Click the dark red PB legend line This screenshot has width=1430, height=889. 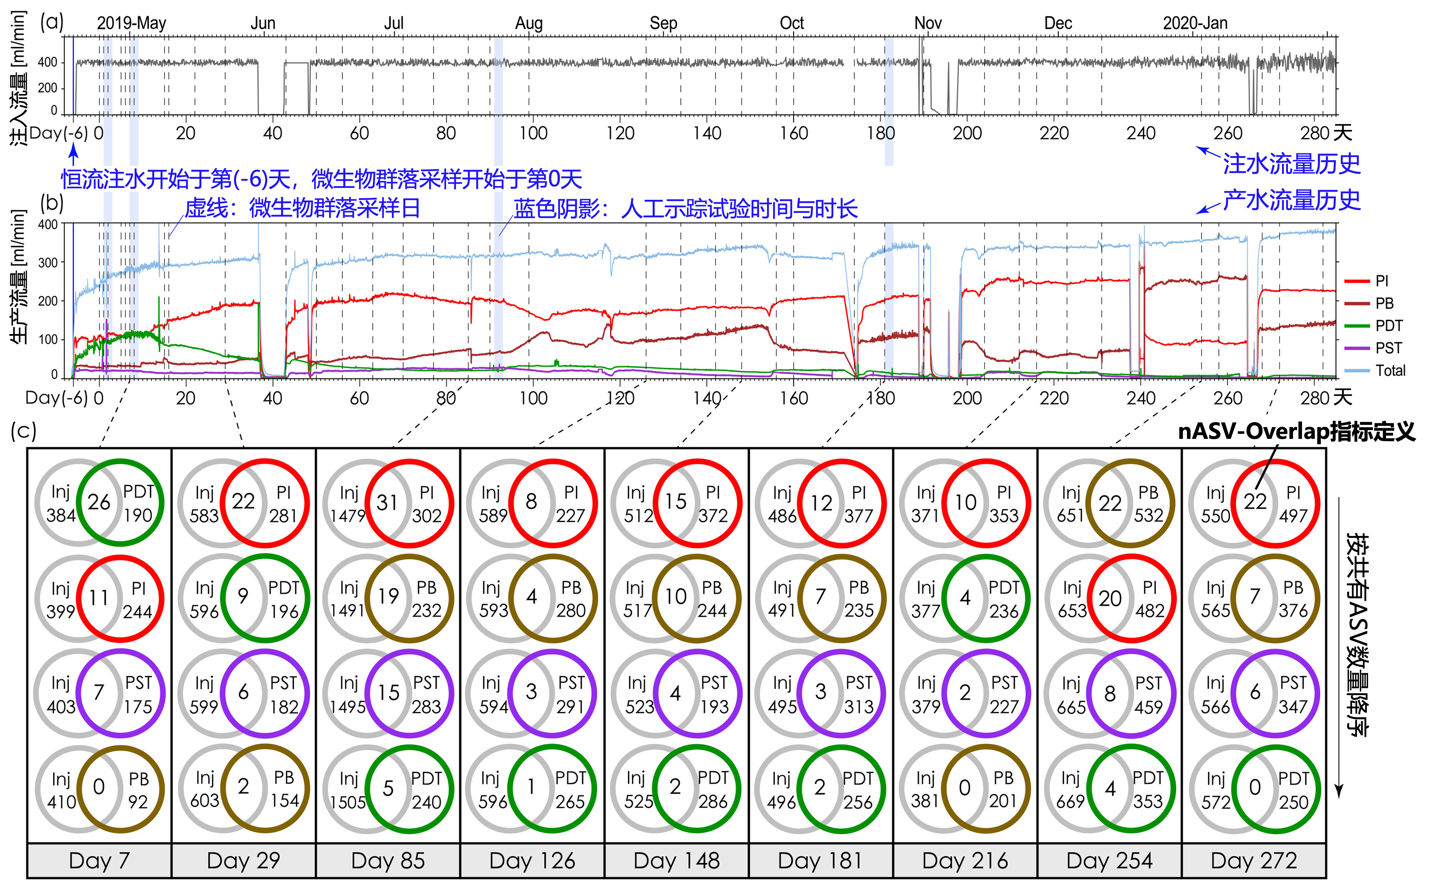click(1356, 303)
